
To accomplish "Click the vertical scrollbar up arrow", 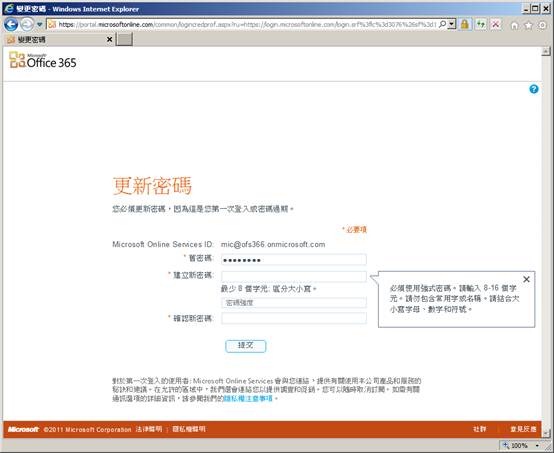I will [546, 52].
